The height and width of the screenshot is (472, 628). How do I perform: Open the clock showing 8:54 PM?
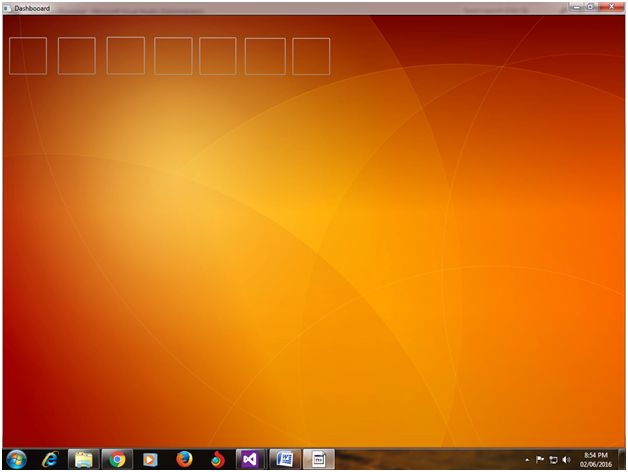596,460
